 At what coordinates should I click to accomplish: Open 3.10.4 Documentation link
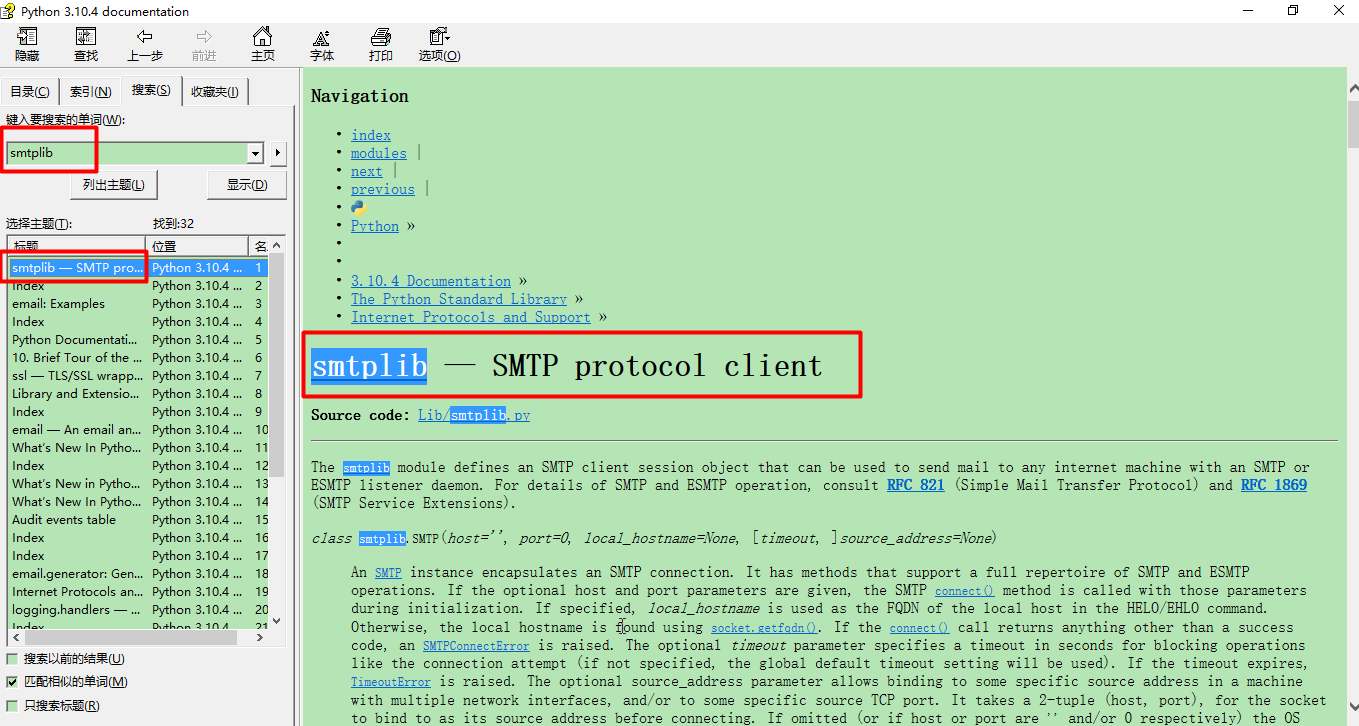431,281
